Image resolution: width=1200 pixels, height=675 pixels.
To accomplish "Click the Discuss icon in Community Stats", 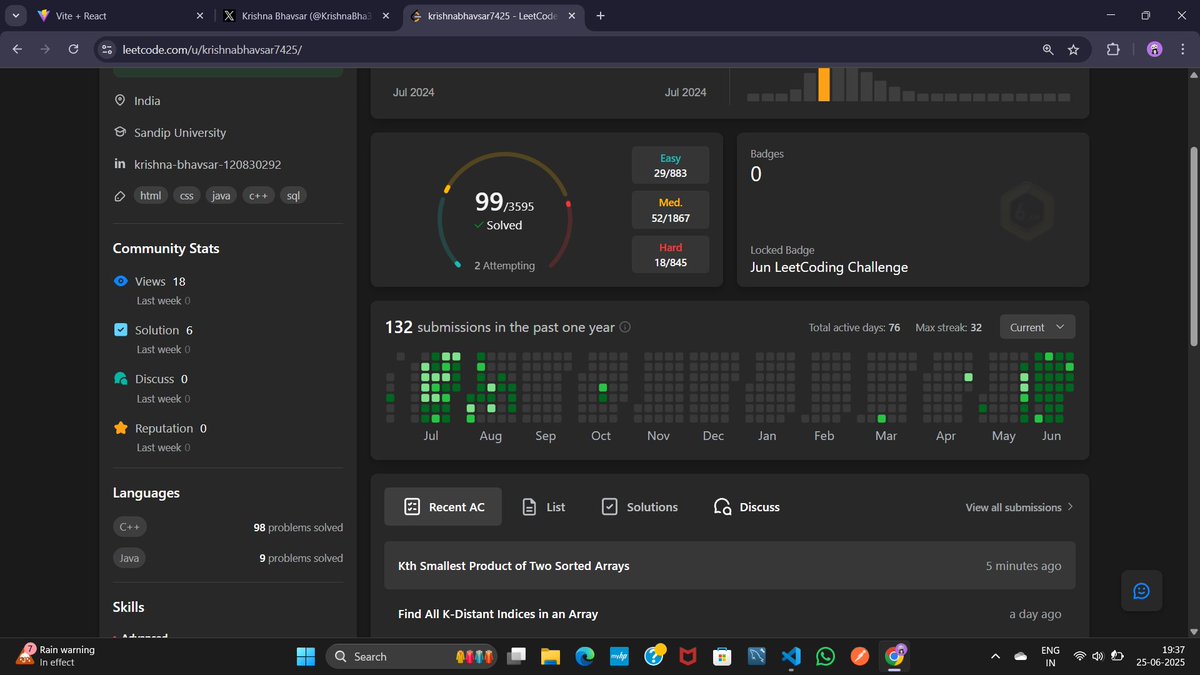I will point(121,378).
